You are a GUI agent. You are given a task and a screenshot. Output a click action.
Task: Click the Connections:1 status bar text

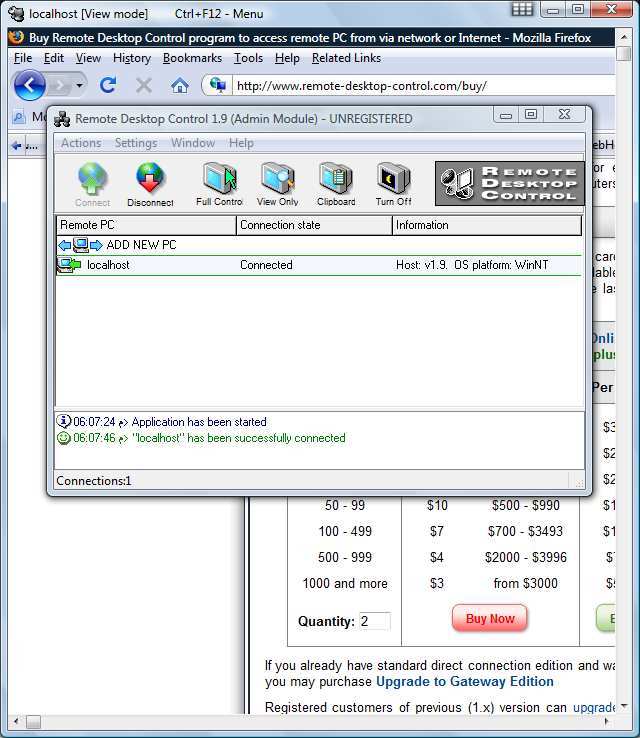click(x=94, y=481)
